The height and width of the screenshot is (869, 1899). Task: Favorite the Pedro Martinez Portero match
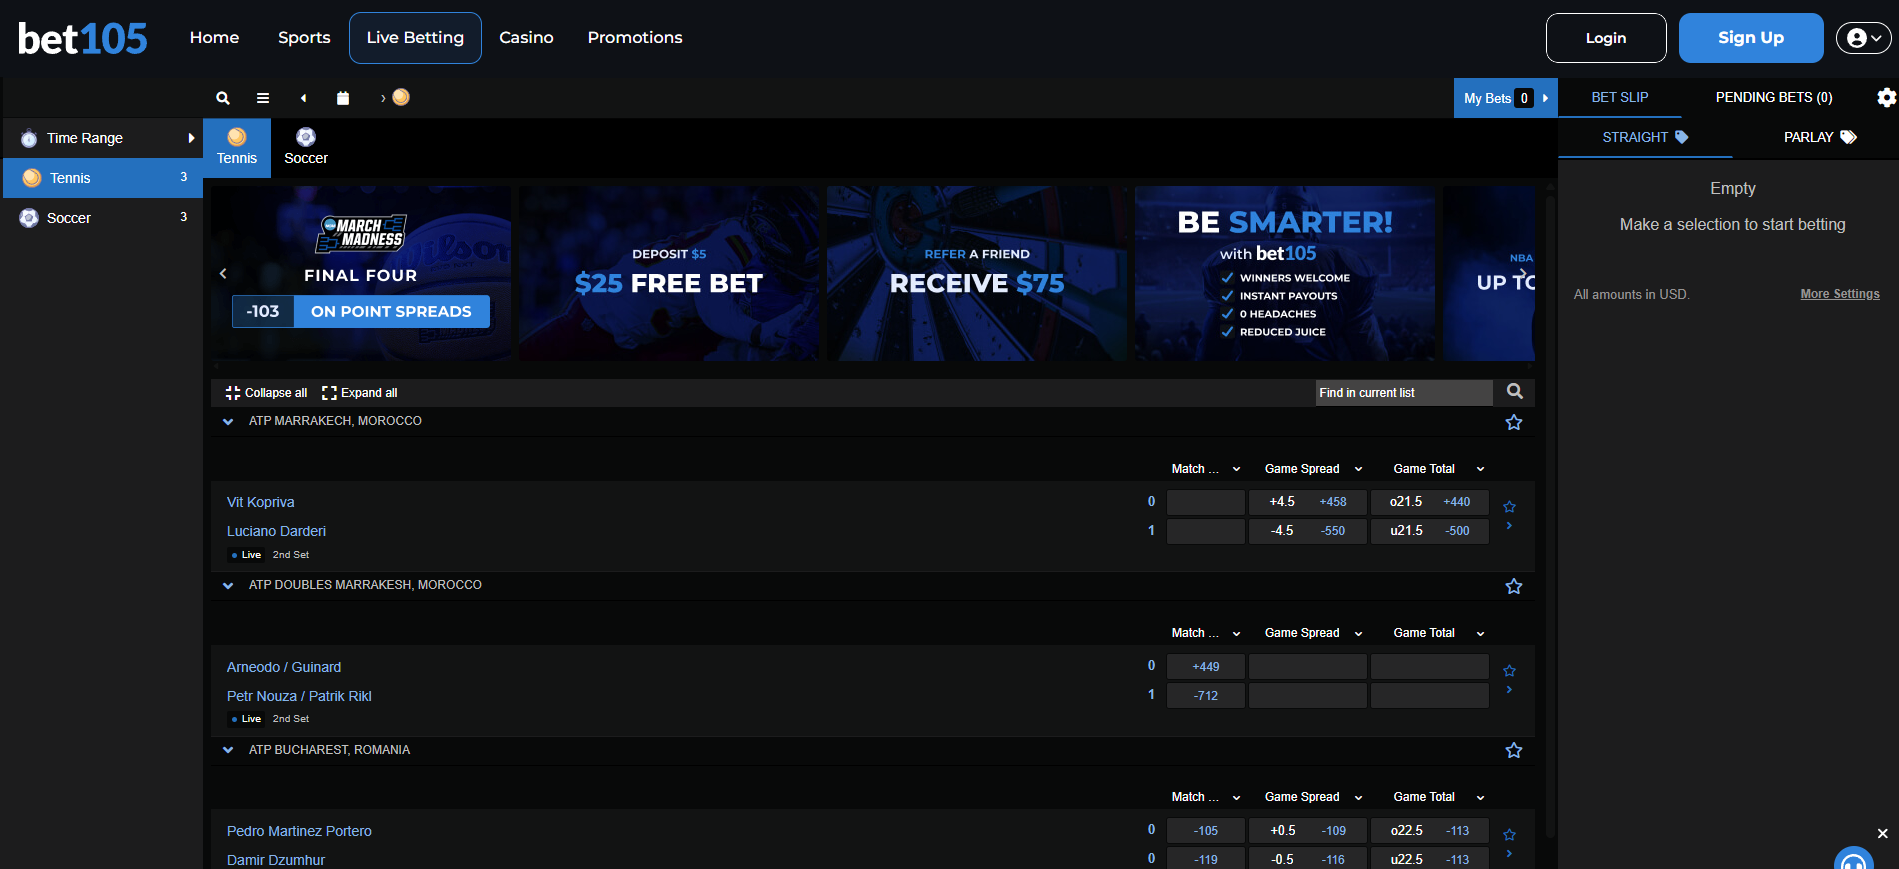pyautogui.click(x=1510, y=835)
